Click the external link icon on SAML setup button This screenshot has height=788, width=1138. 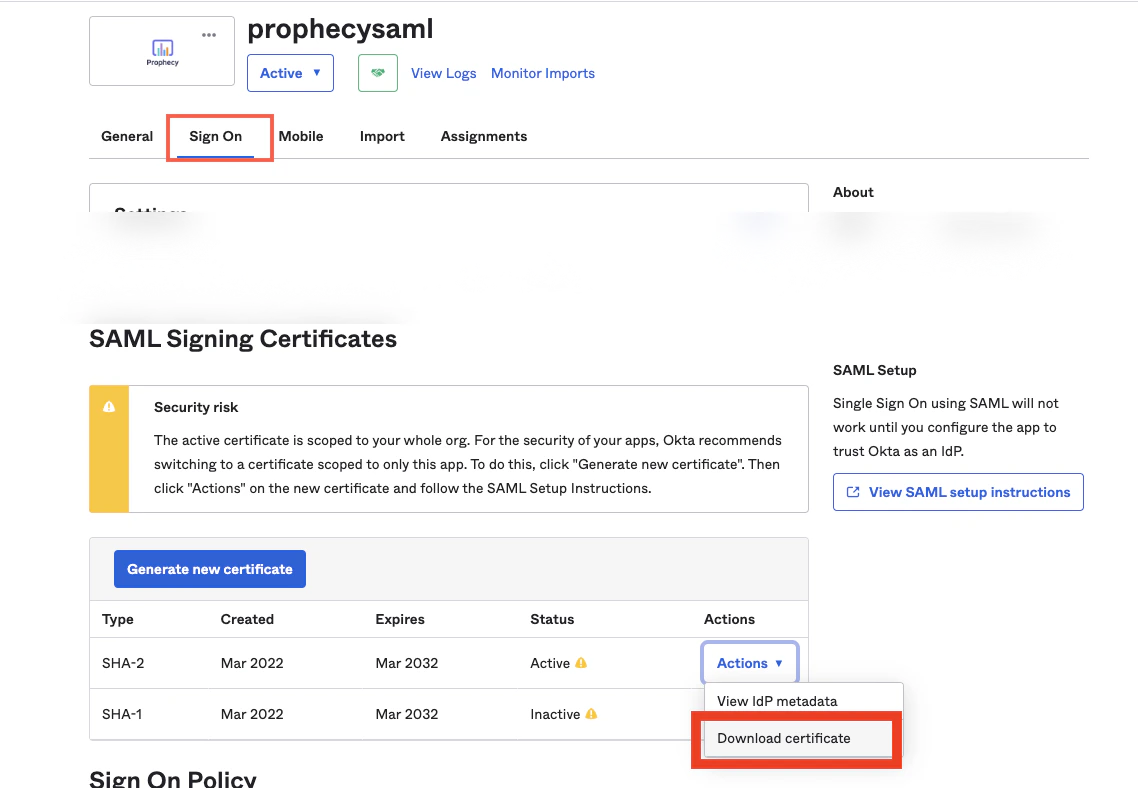(x=853, y=491)
